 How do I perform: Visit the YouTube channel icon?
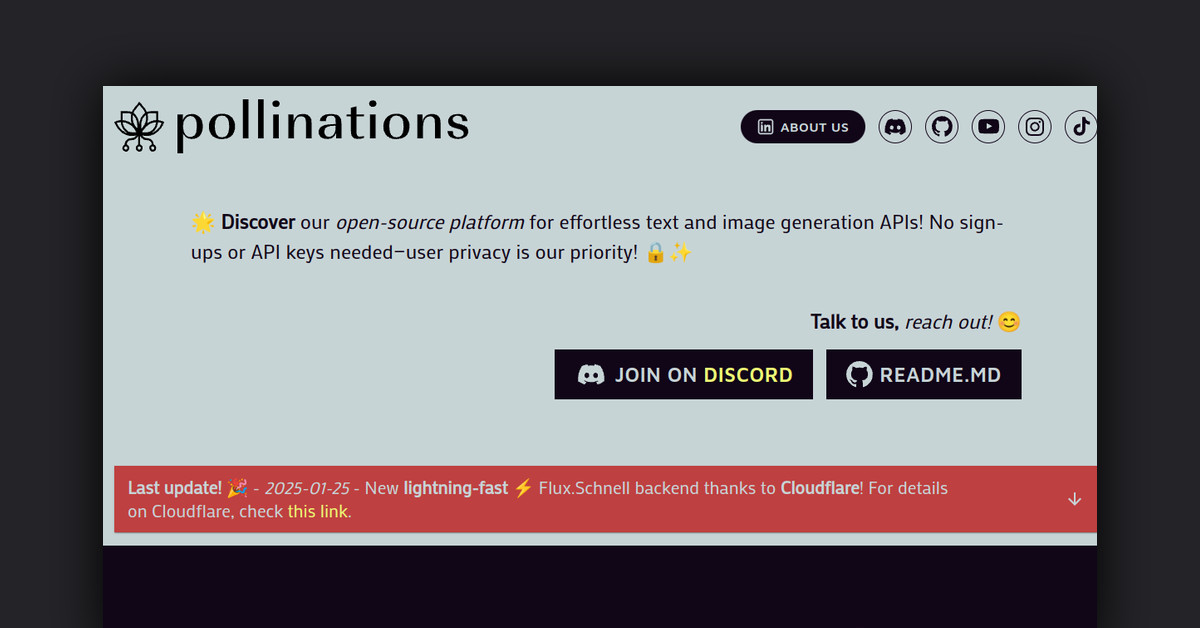tap(988, 127)
